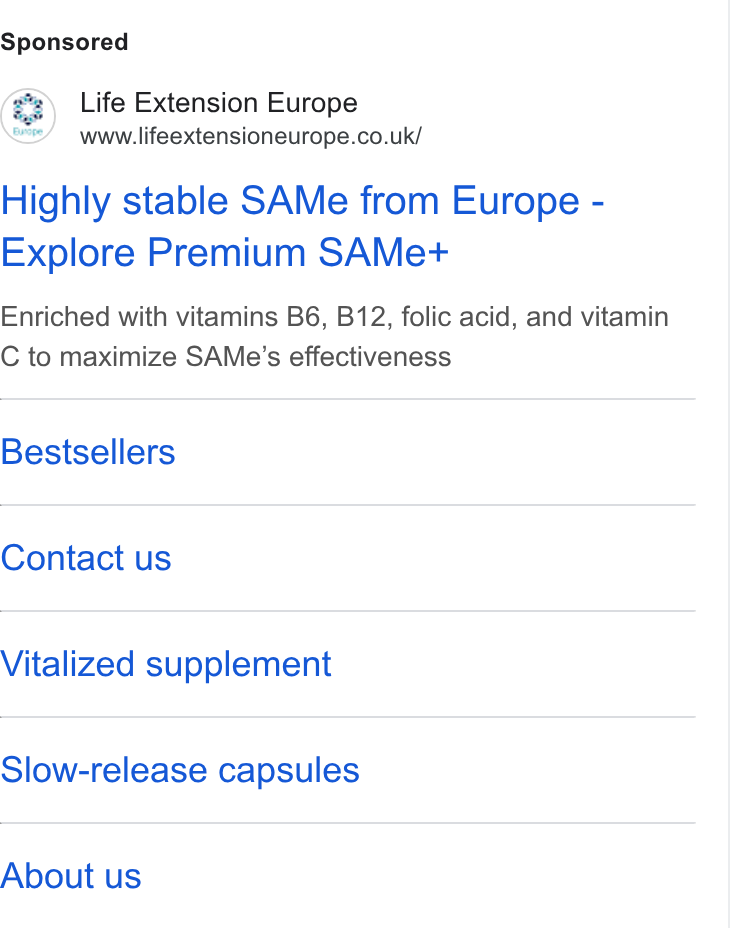Click the Sponsored label
Viewport: 730px width, 928px height.
(64, 42)
